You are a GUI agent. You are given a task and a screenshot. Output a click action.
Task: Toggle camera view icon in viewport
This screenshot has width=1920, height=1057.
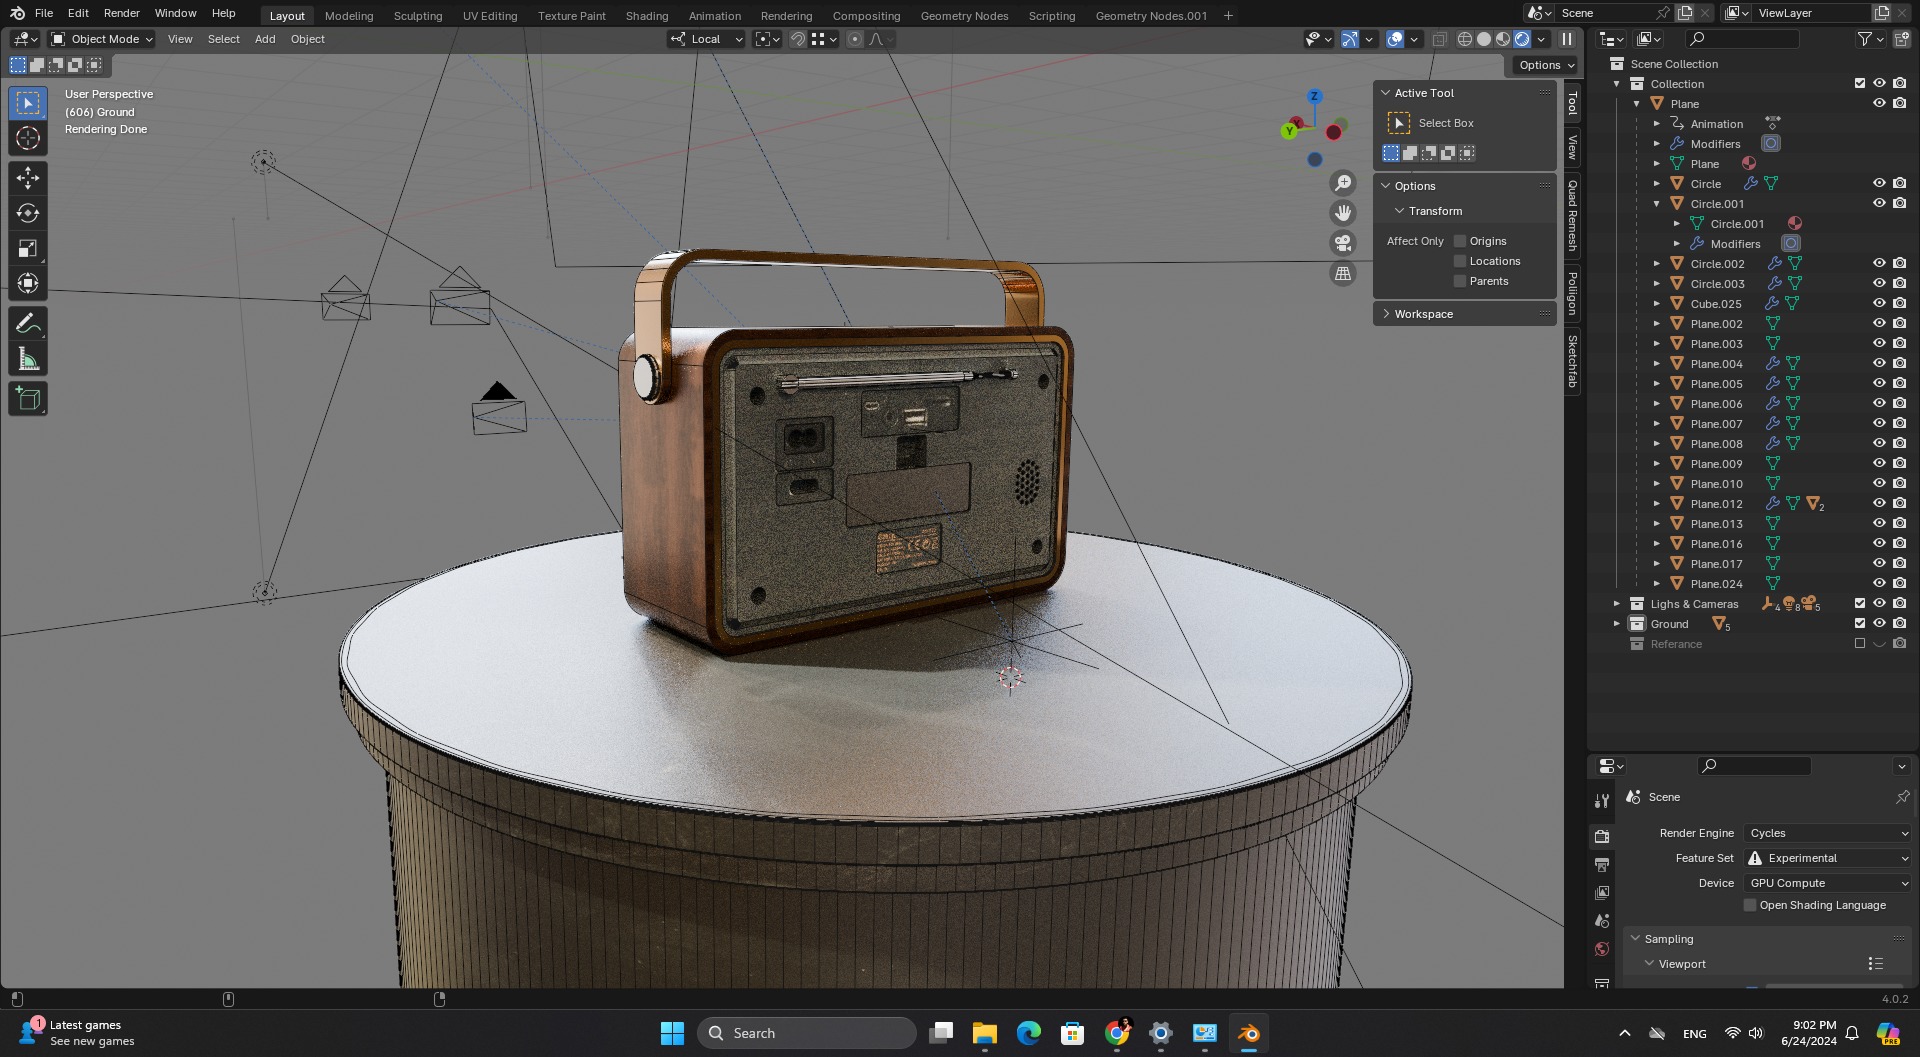(1343, 243)
